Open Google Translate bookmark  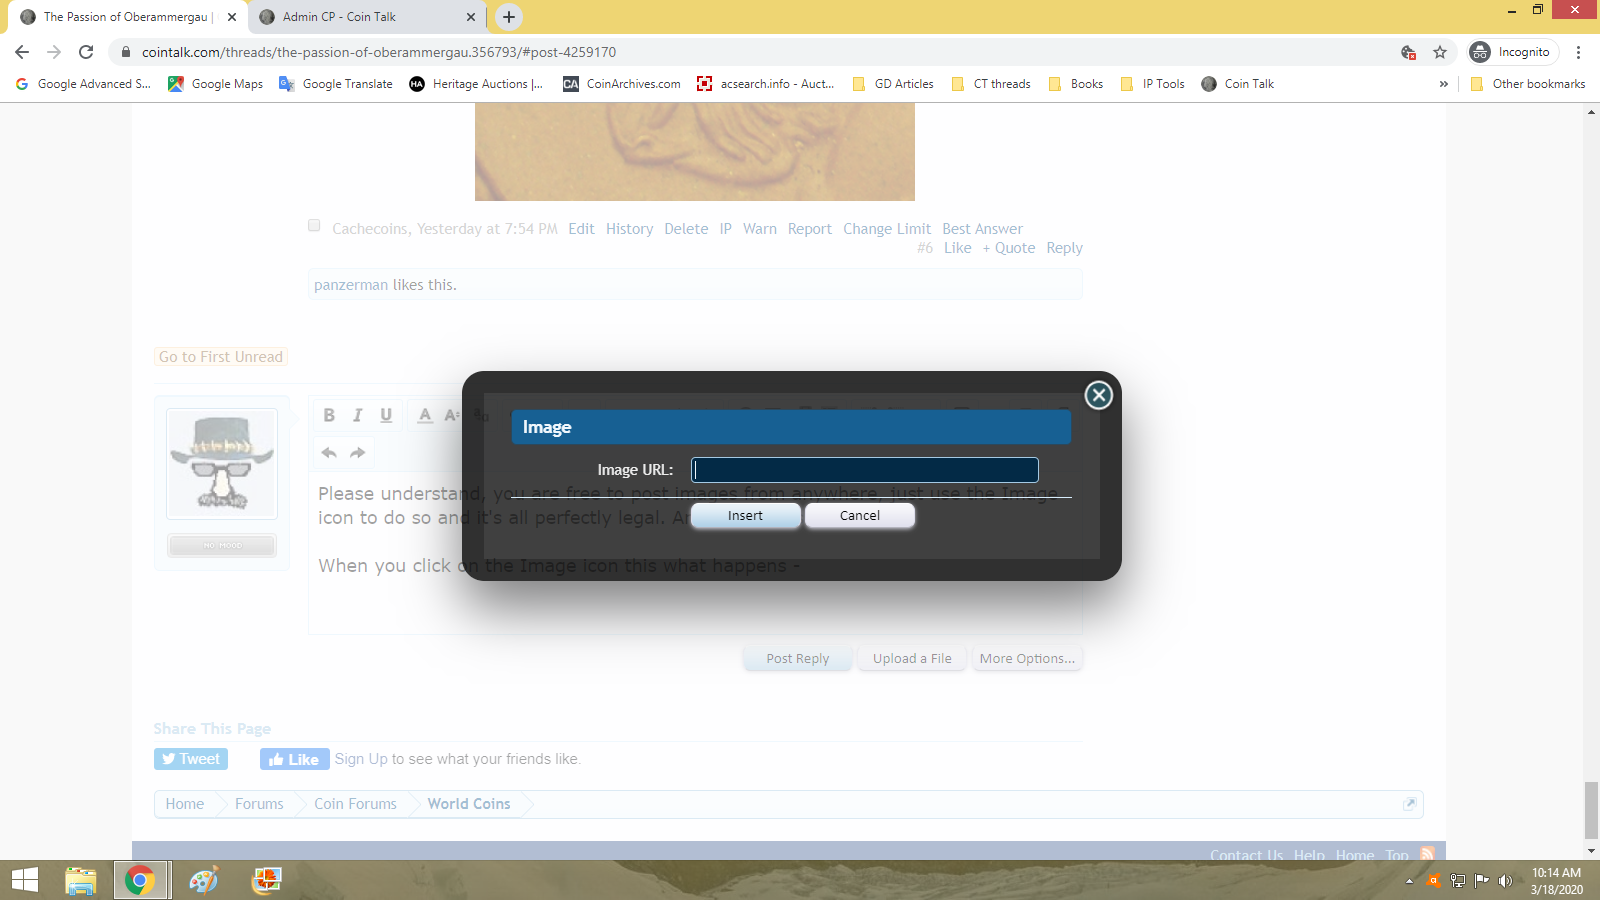click(x=336, y=84)
